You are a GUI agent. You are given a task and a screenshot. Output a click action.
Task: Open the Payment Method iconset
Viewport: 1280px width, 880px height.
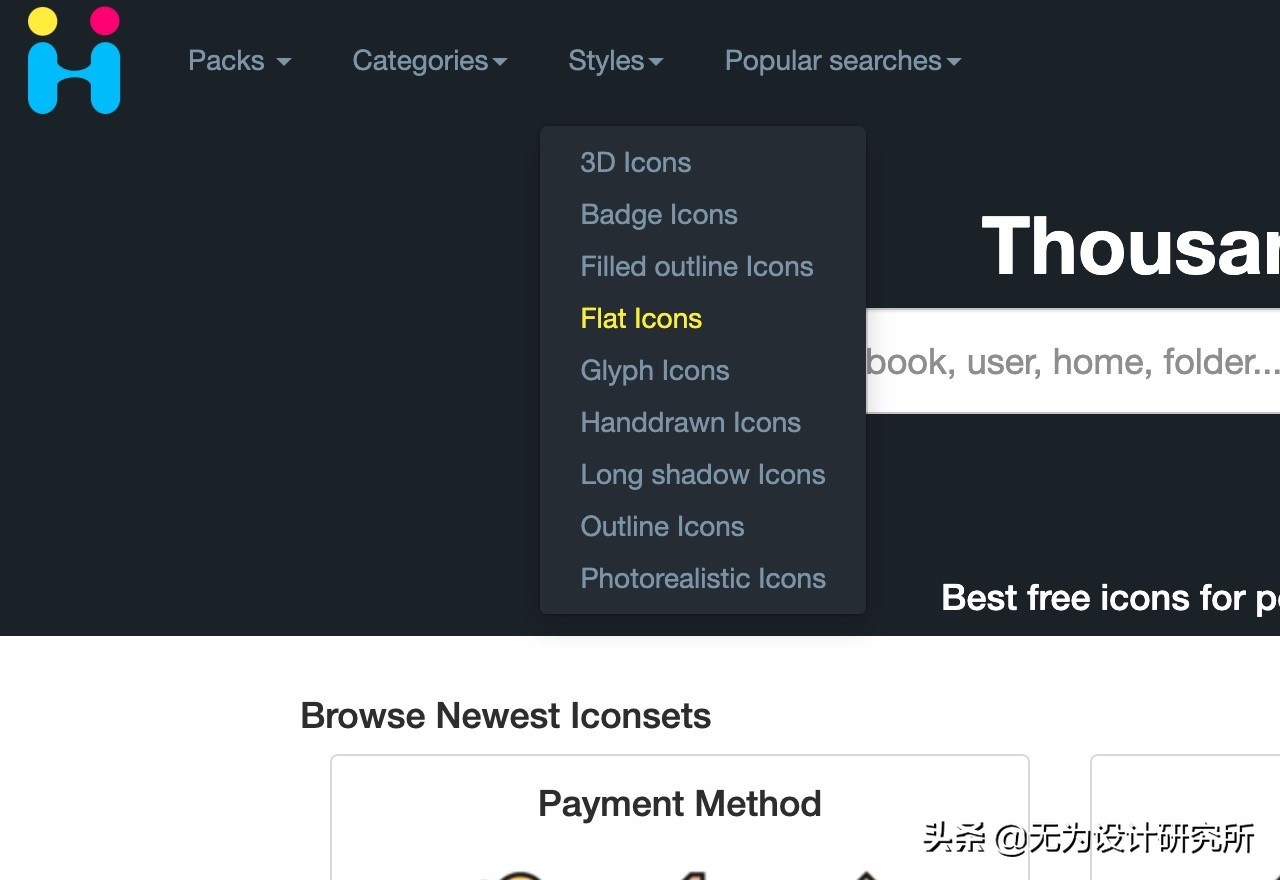679,804
